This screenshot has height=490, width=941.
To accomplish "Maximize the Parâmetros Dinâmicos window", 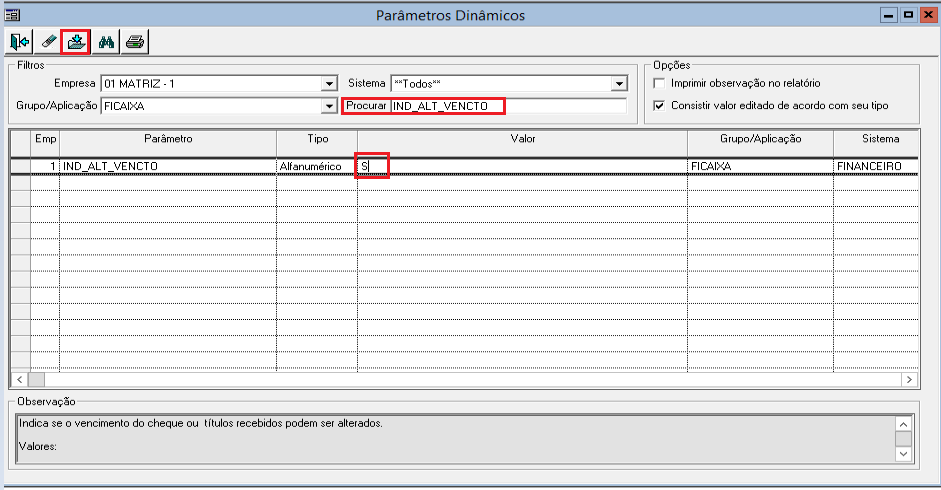I will (x=908, y=15).
